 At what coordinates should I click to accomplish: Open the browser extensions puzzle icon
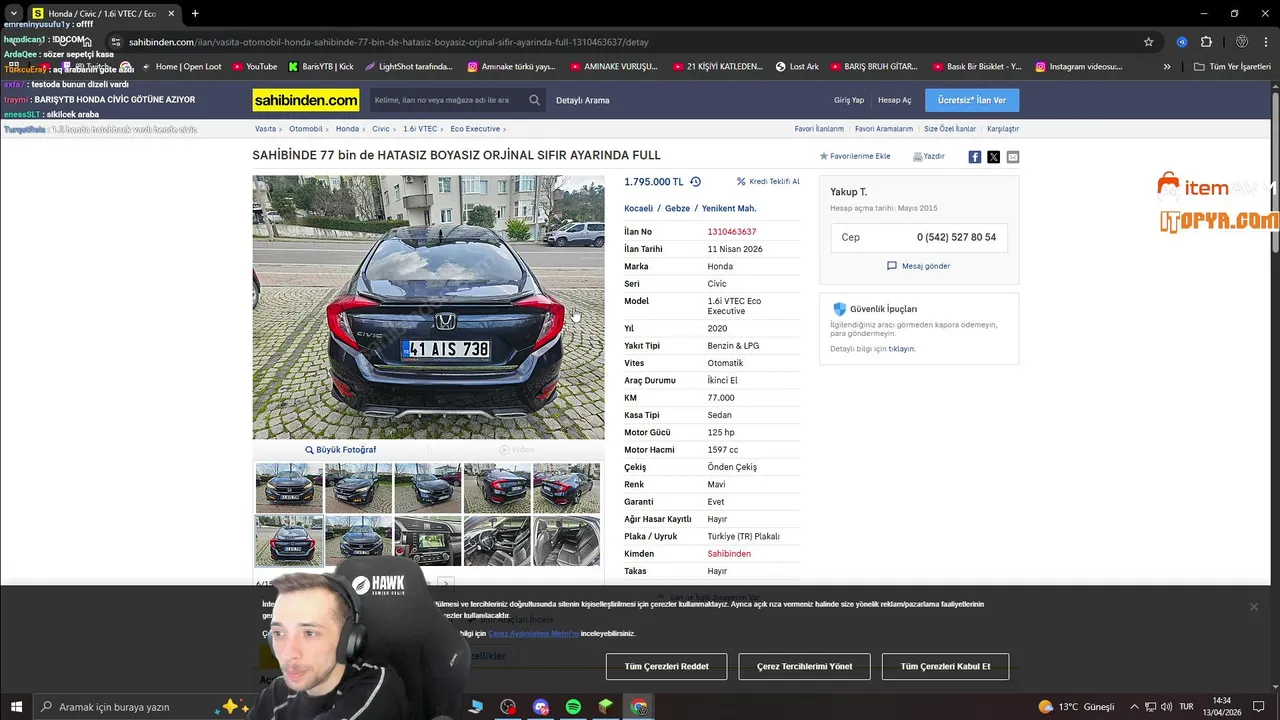click(1206, 42)
